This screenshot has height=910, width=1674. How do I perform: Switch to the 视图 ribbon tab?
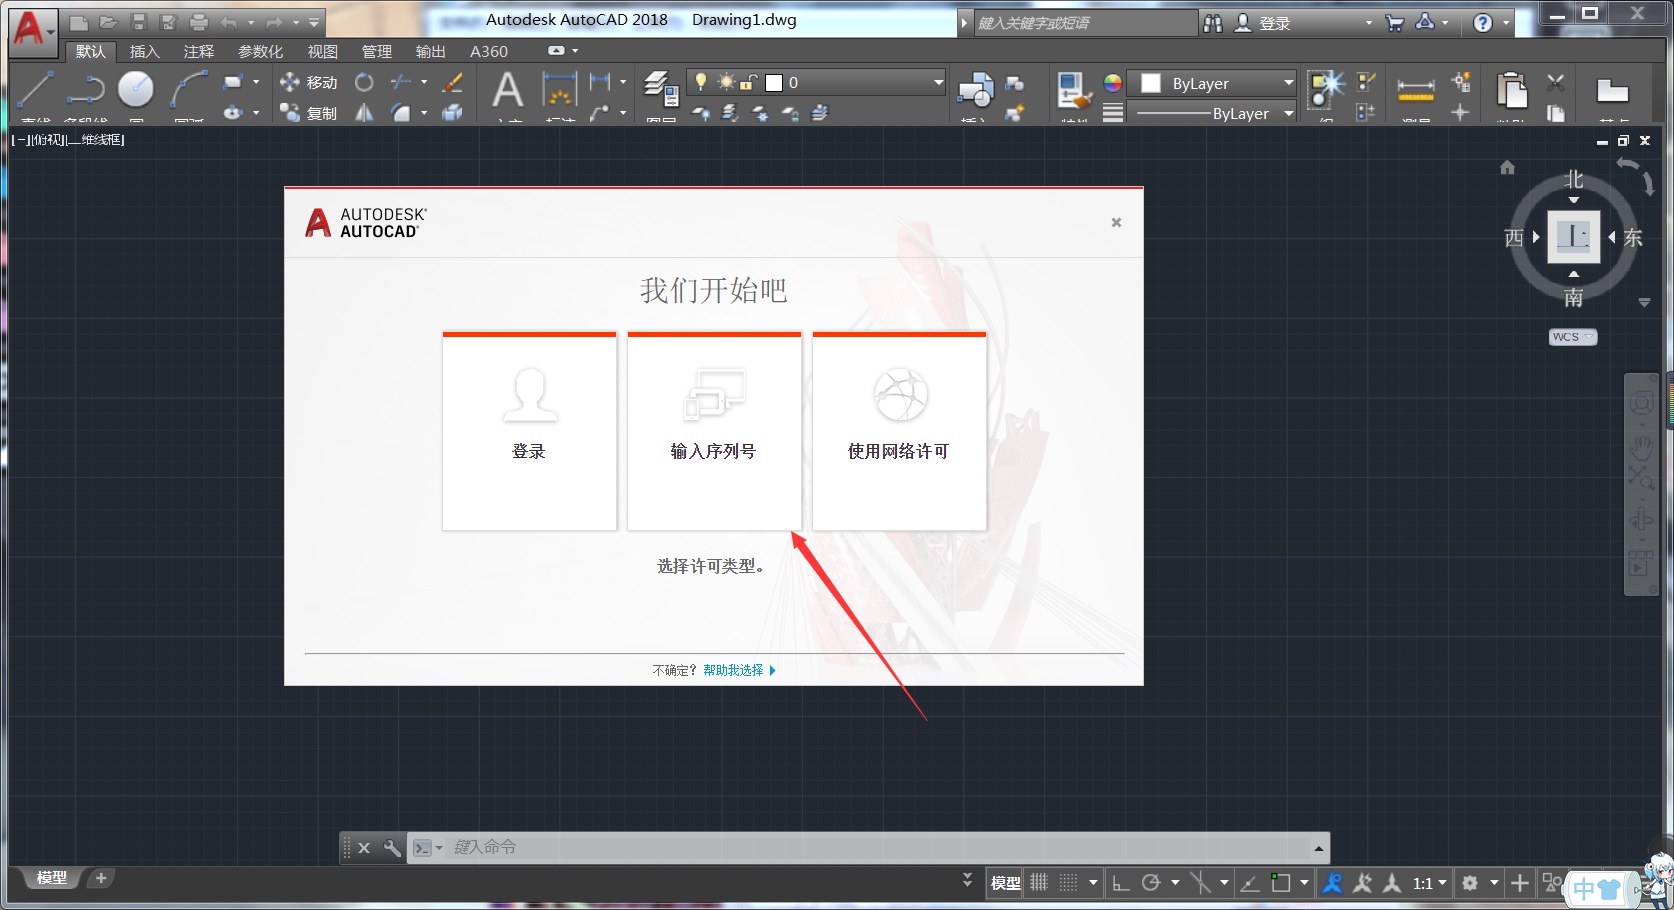coord(322,51)
